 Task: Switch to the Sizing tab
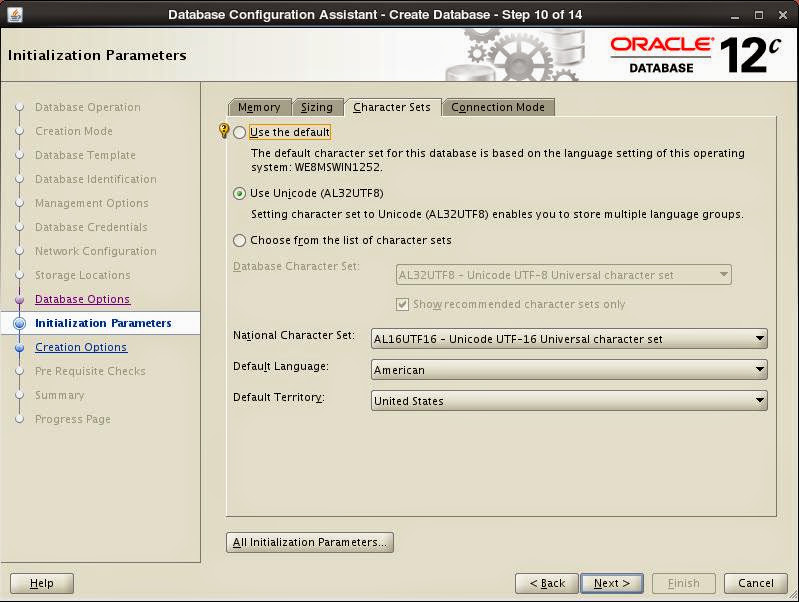[317, 108]
